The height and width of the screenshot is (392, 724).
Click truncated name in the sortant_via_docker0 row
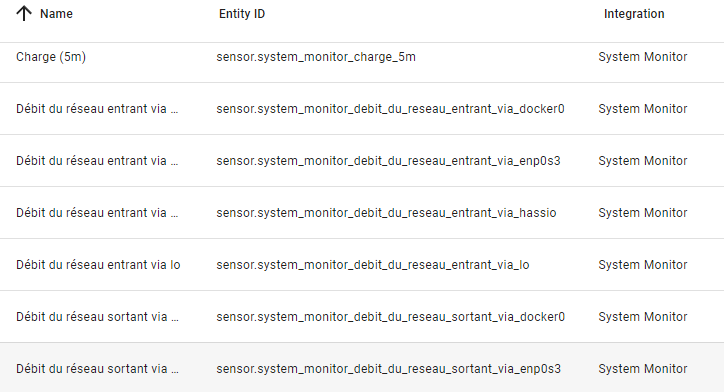pos(97,317)
